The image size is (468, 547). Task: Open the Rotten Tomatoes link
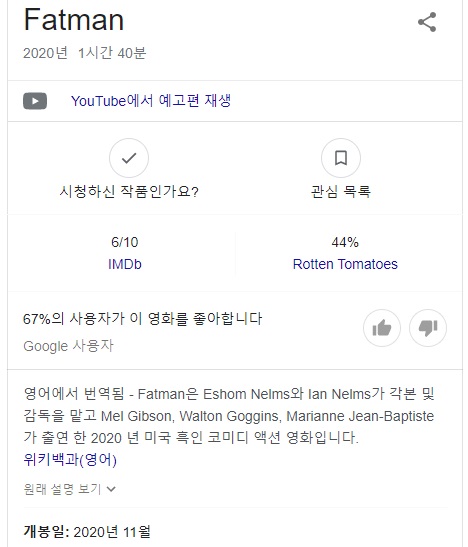pyautogui.click(x=345, y=264)
